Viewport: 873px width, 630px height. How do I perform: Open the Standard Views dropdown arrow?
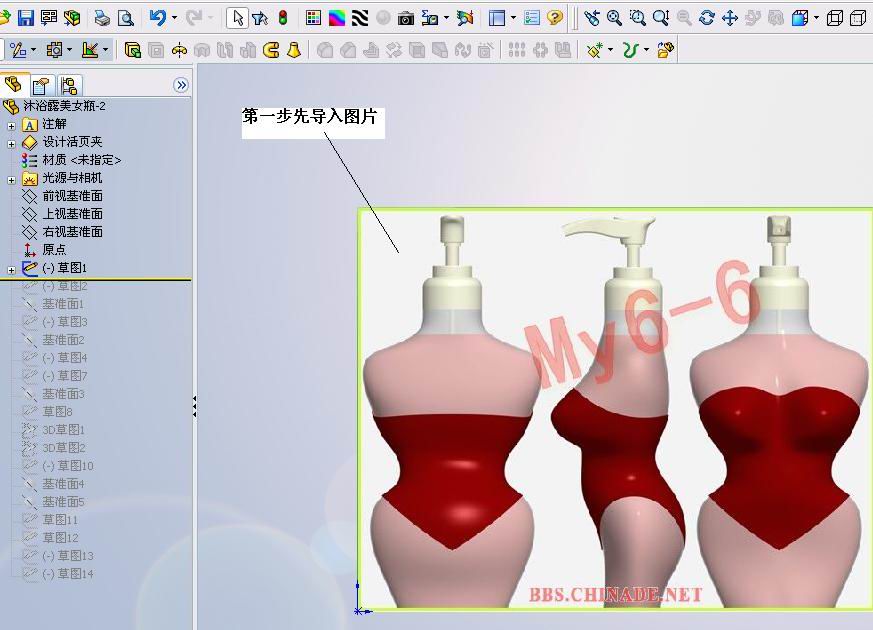[816, 18]
